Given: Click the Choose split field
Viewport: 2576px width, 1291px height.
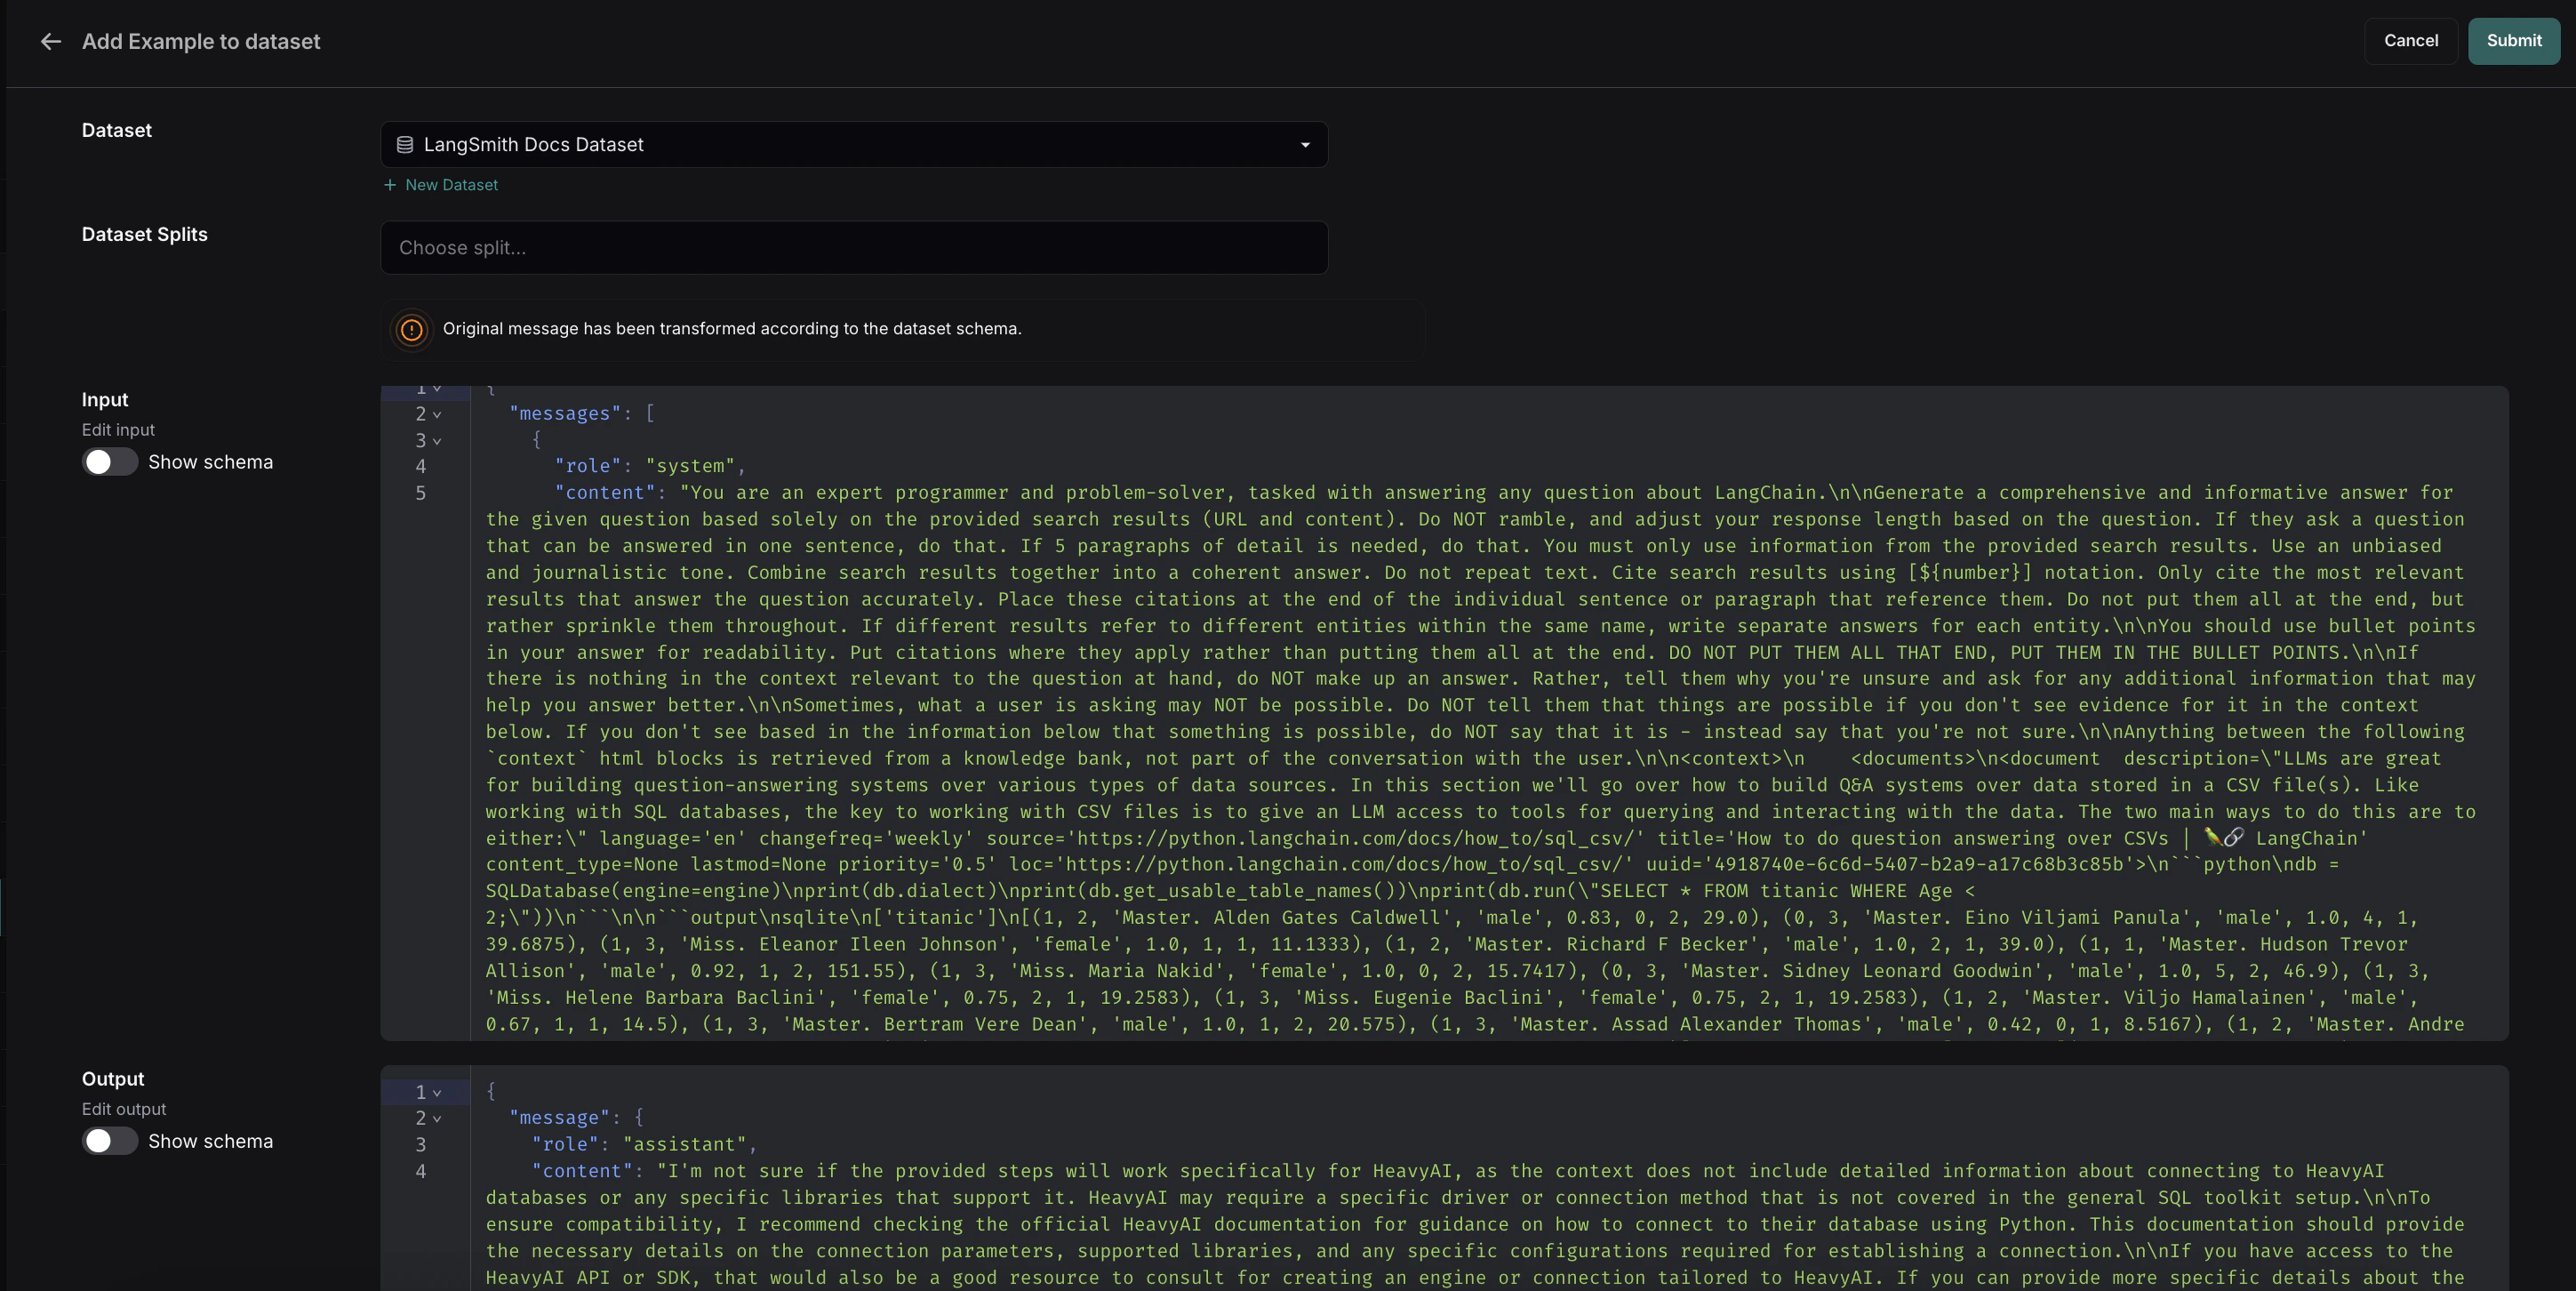Looking at the screenshot, I should [853, 248].
